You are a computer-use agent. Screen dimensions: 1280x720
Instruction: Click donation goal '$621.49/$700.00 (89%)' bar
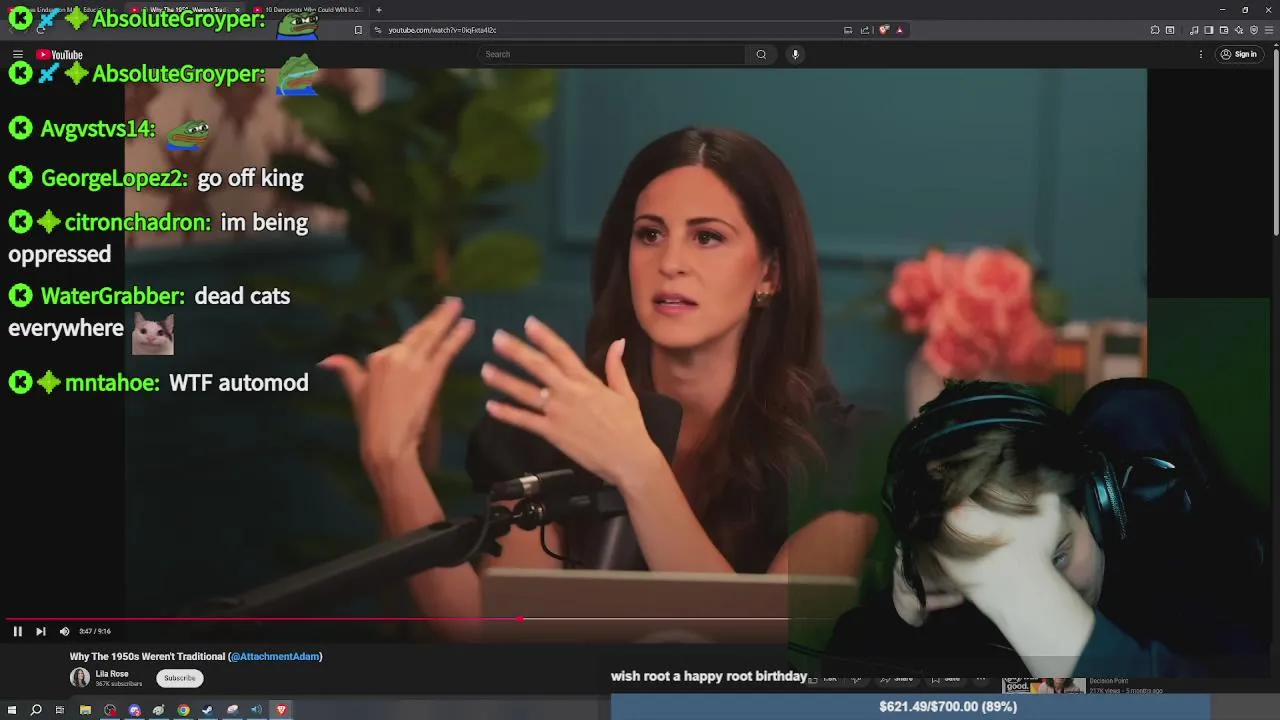tap(910, 706)
